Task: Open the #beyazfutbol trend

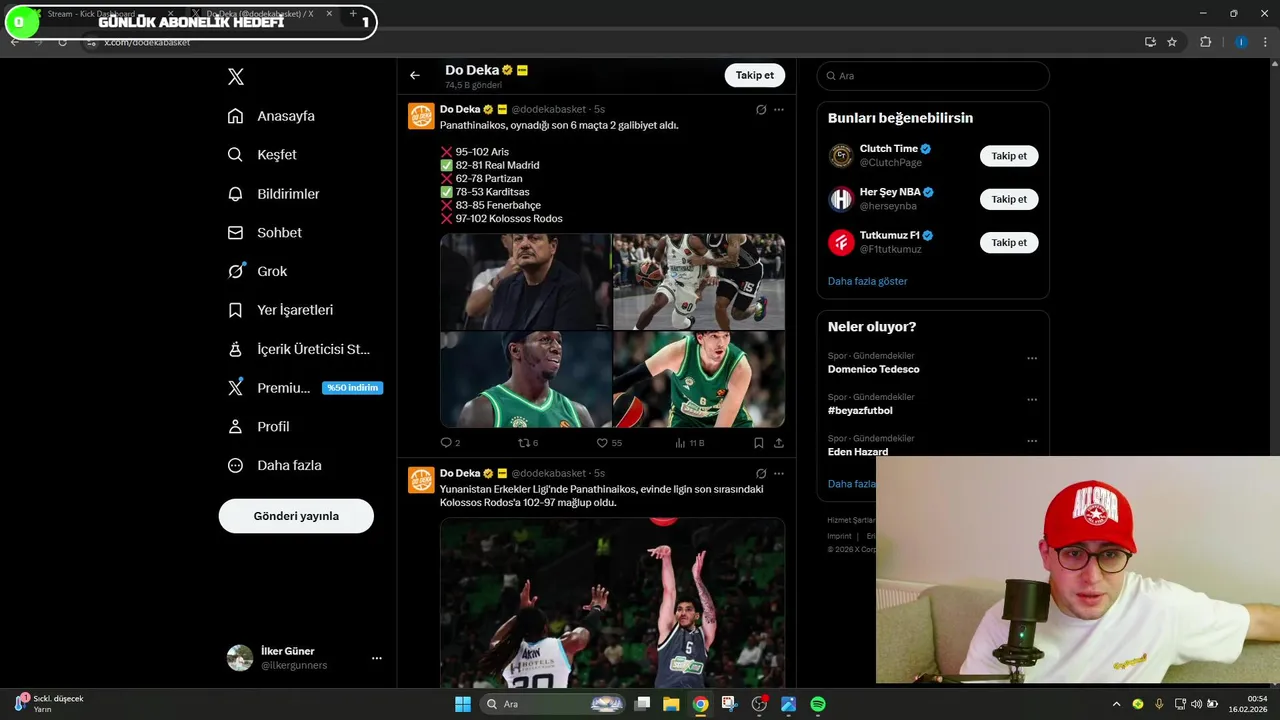Action: [x=860, y=410]
